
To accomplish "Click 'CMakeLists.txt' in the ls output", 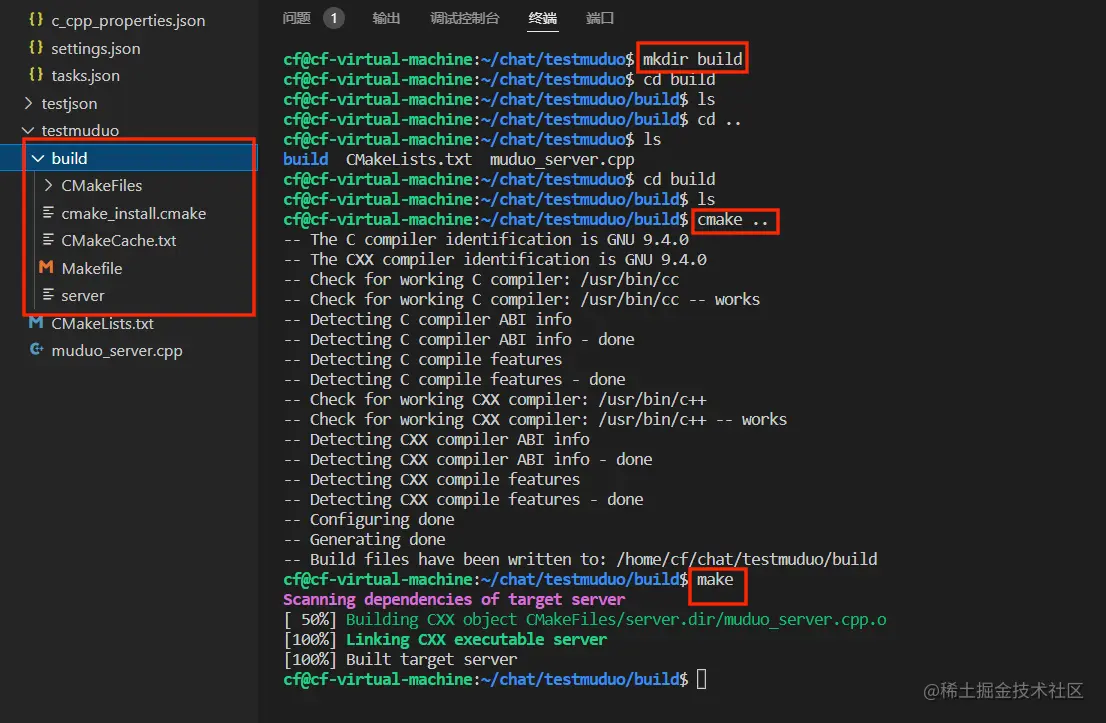I will (x=408, y=159).
